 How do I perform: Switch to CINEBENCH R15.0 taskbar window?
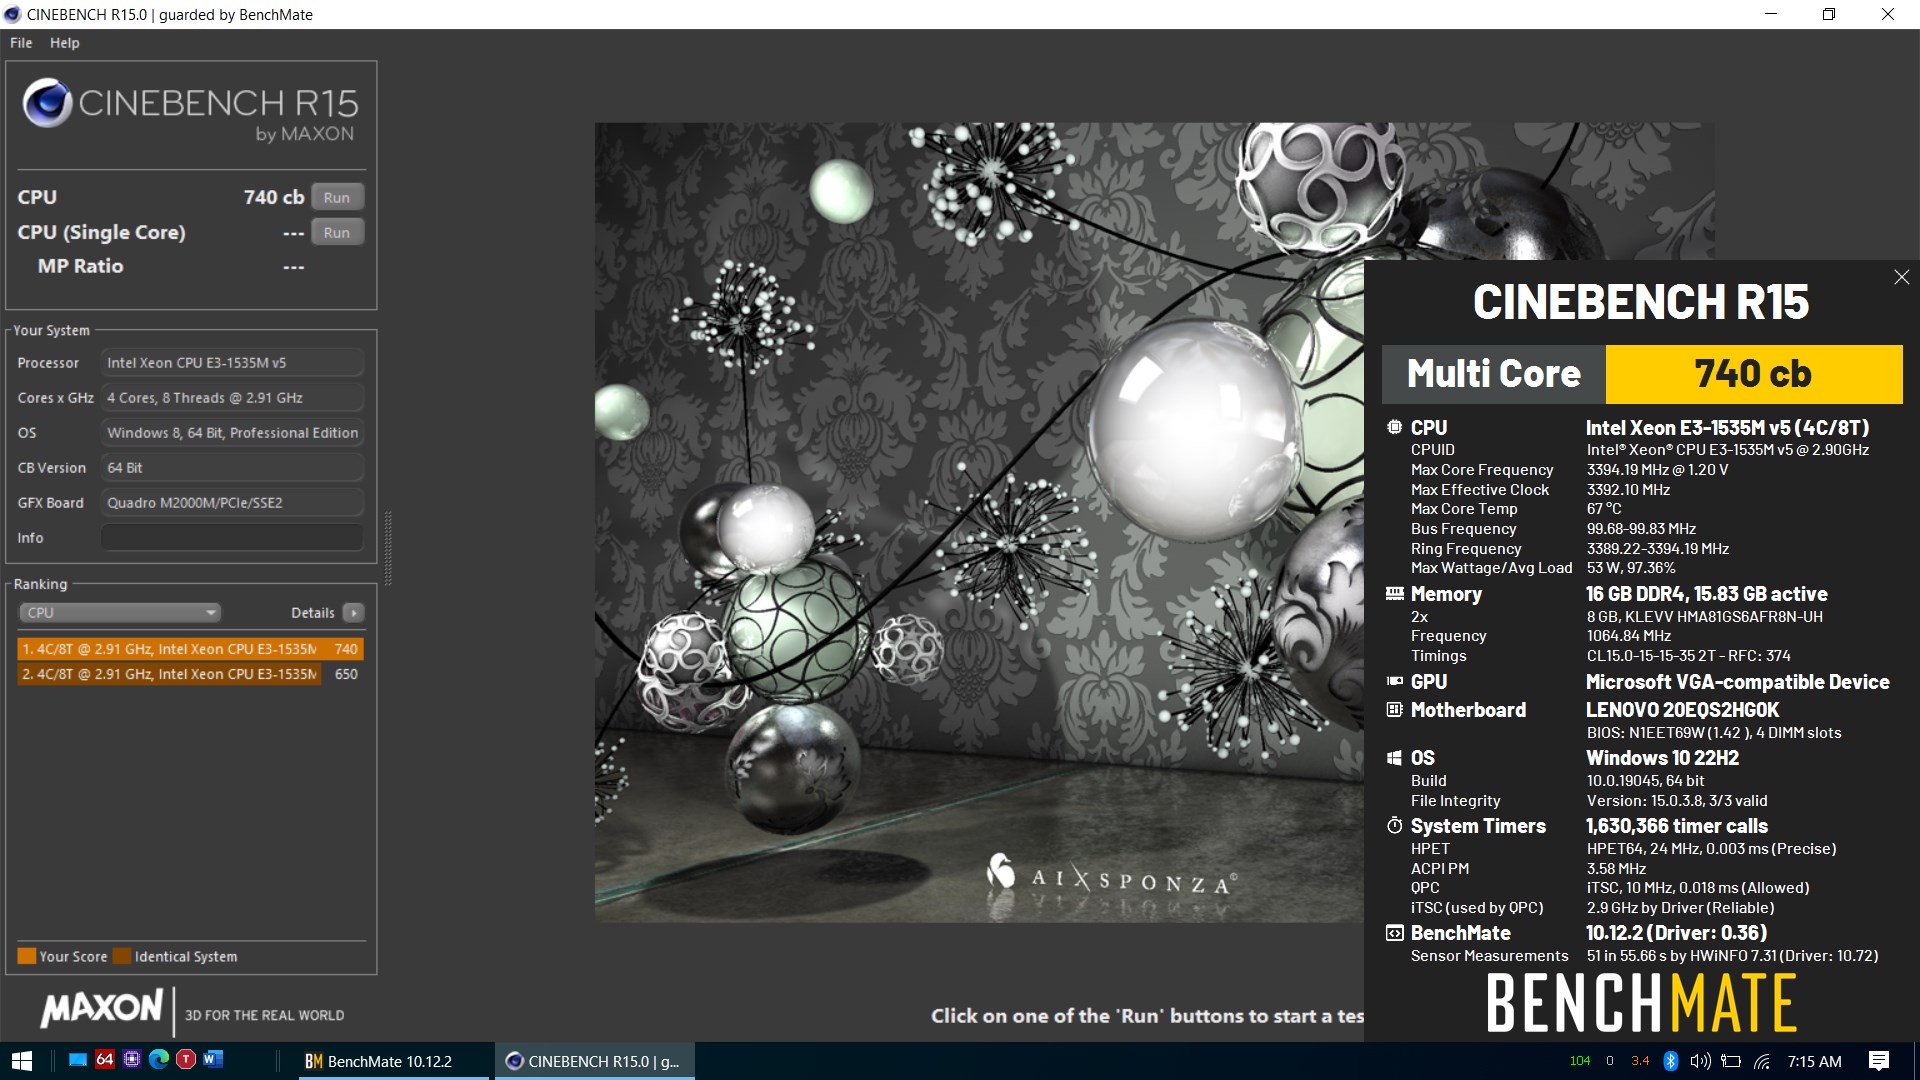(x=594, y=1061)
